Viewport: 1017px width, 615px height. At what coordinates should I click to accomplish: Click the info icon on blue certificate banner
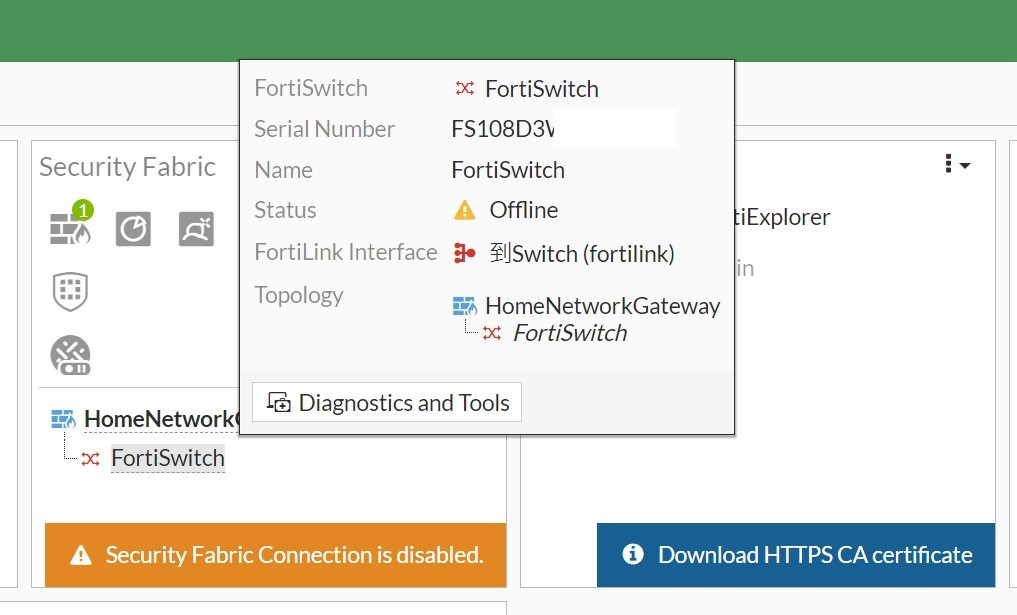[x=632, y=554]
